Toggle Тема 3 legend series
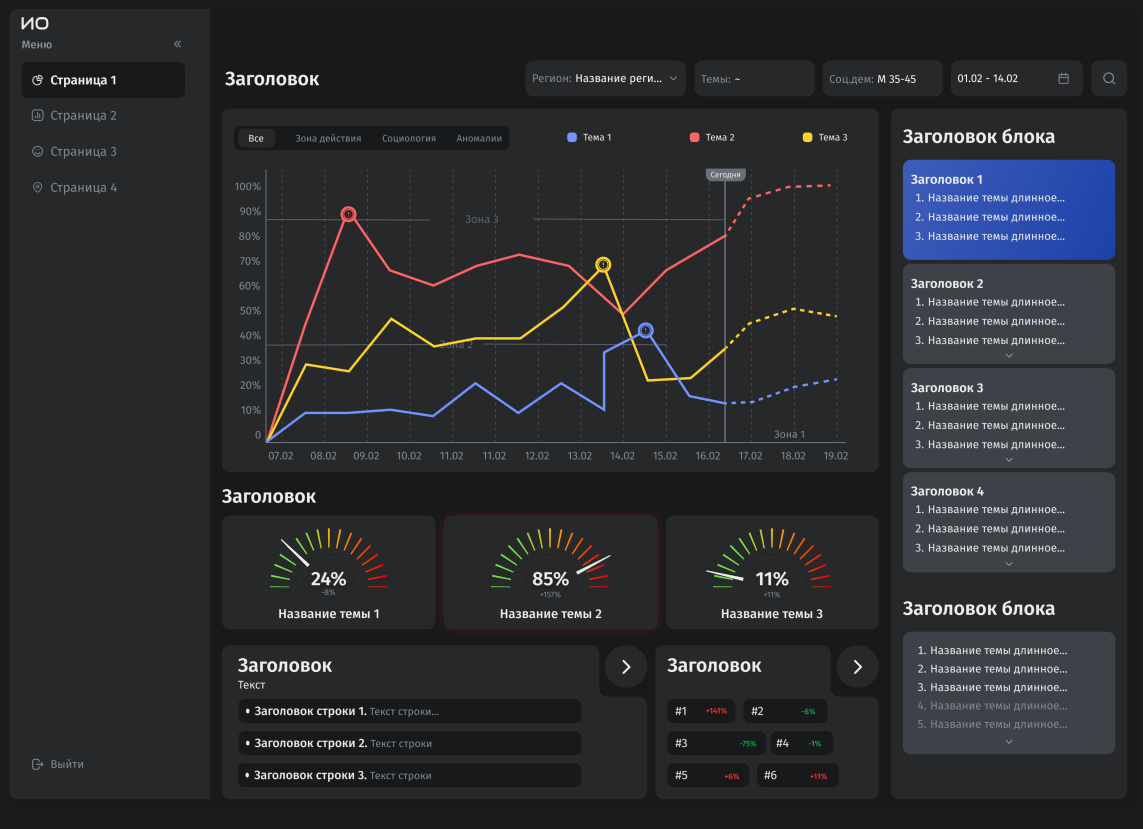Screen dimensions: 1143x829 [824, 137]
